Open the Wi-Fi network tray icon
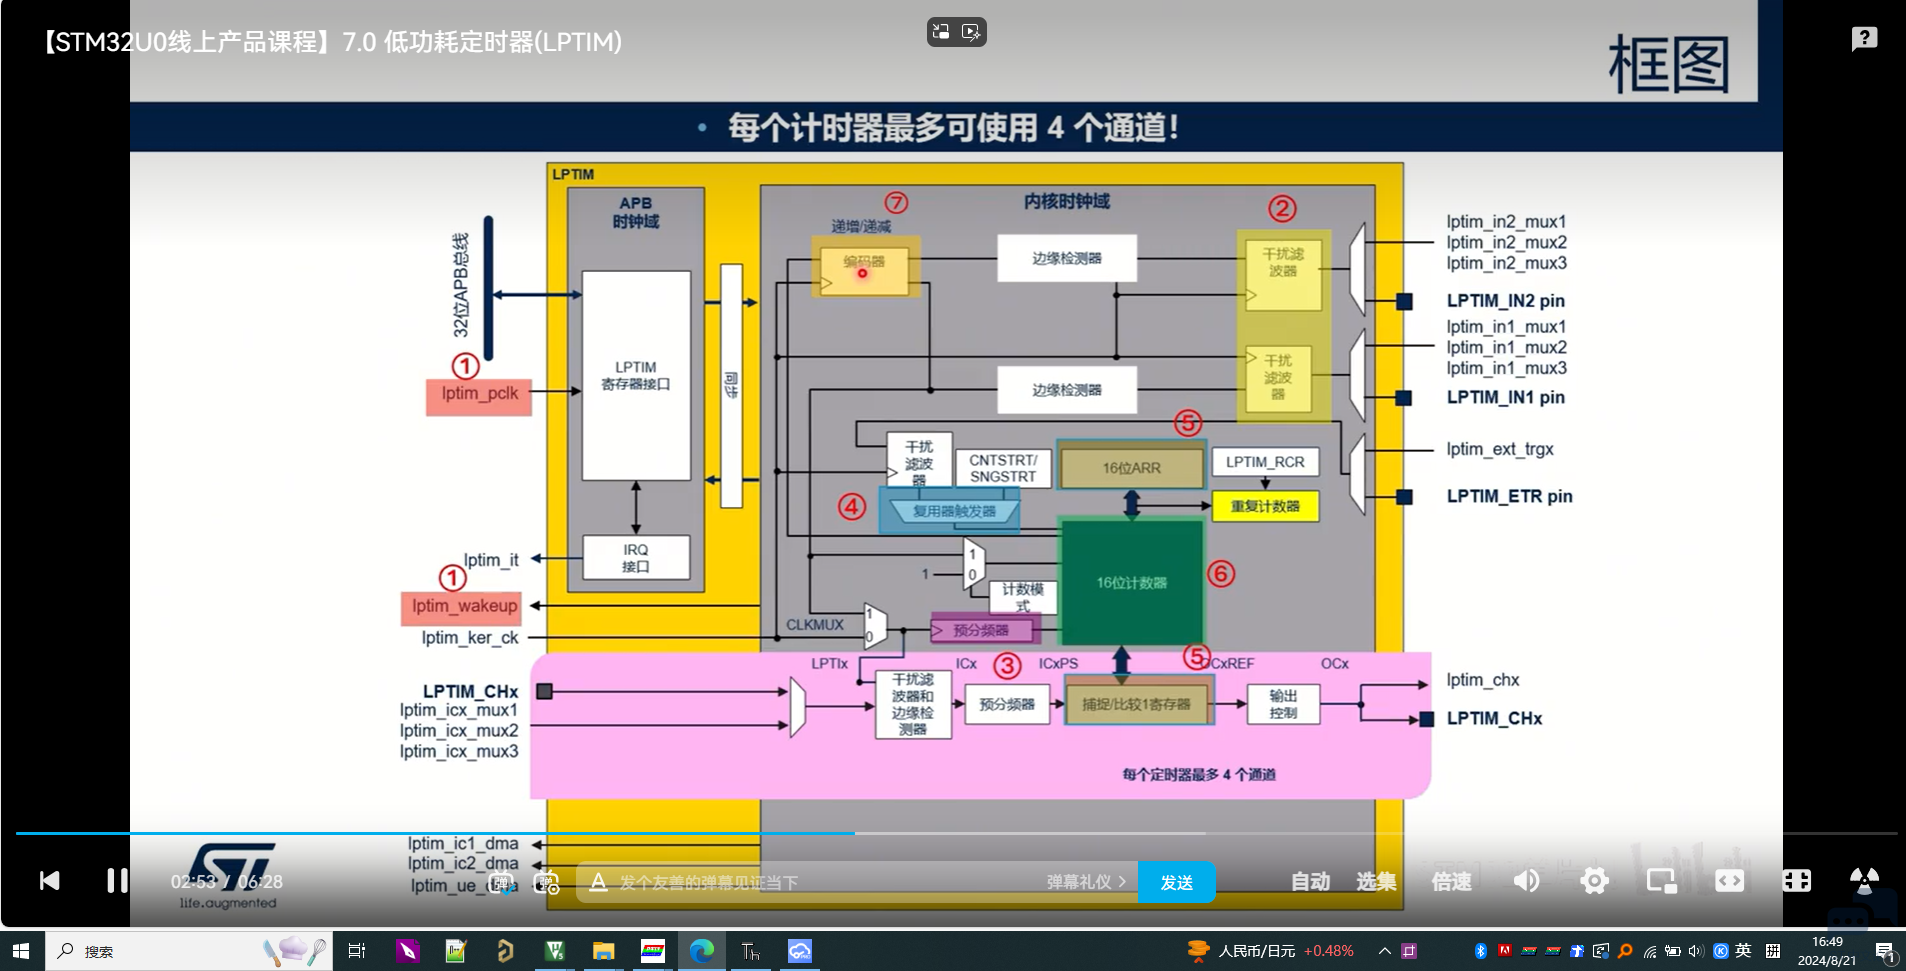Image resolution: width=1906 pixels, height=971 pixels. [x=1649, y=951]
